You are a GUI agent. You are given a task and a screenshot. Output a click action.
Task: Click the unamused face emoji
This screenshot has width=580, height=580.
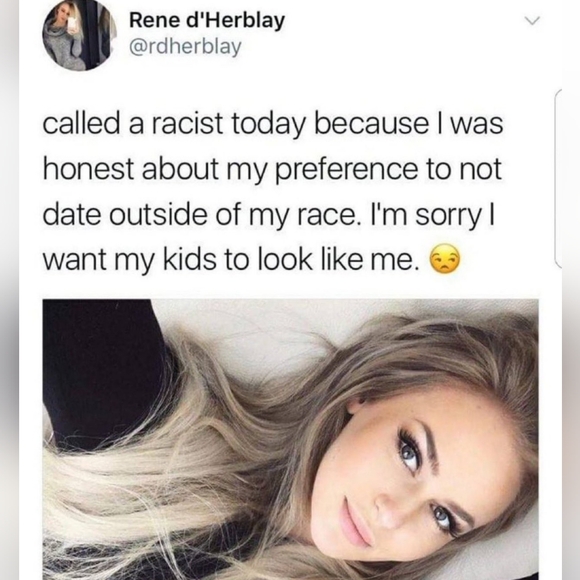point(444,259)
